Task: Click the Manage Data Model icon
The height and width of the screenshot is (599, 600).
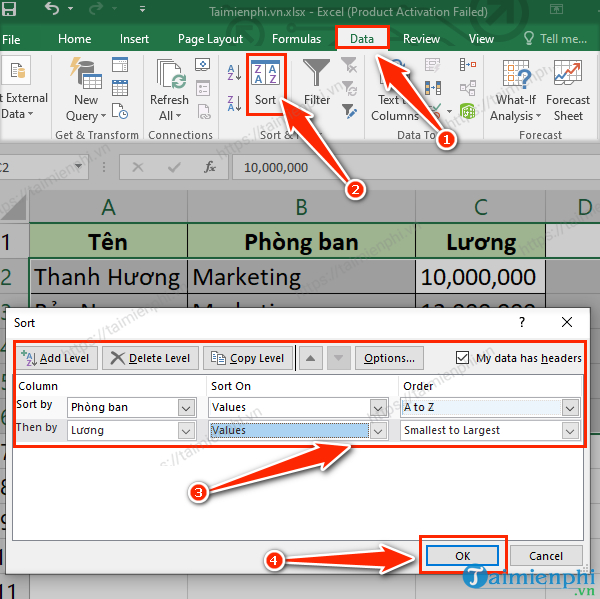Action: tap(468, 111)
